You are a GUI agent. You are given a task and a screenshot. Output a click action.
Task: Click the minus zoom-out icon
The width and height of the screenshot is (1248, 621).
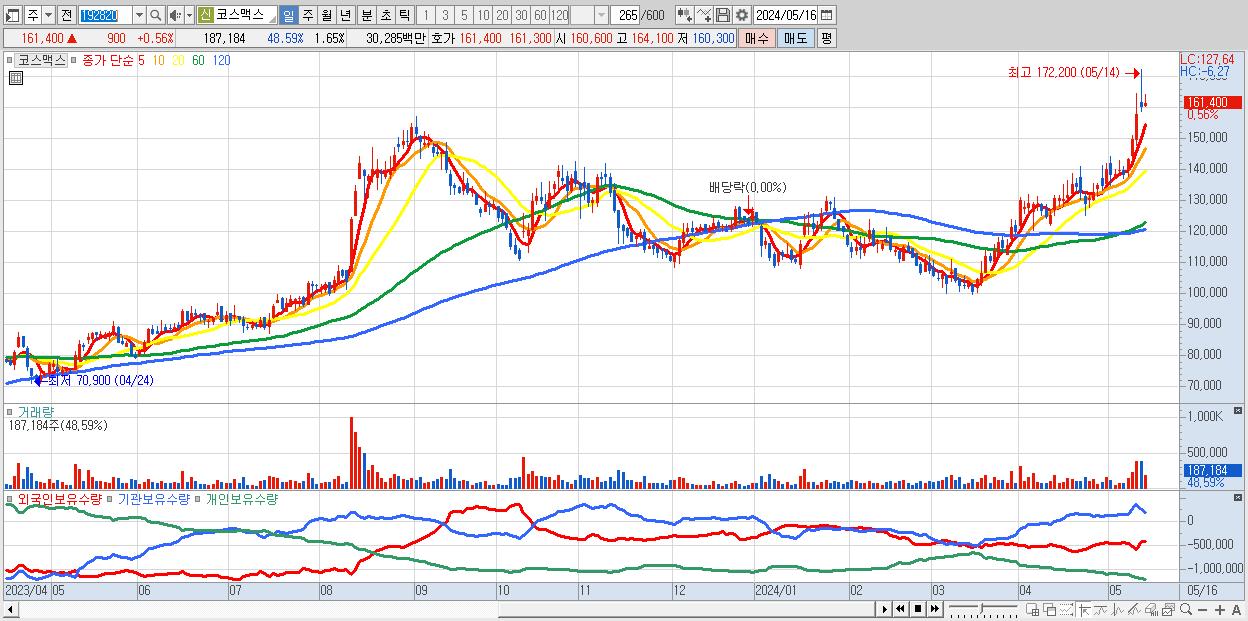1202,610
